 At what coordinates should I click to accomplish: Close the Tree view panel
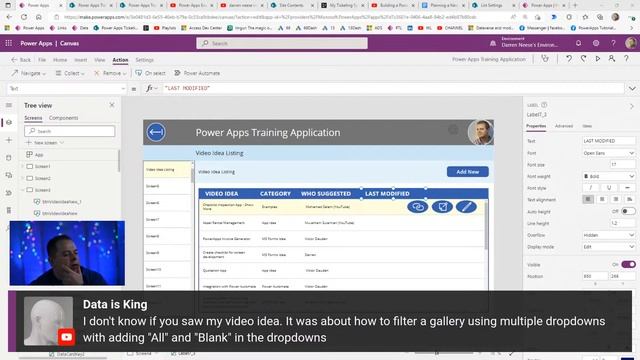112,105
